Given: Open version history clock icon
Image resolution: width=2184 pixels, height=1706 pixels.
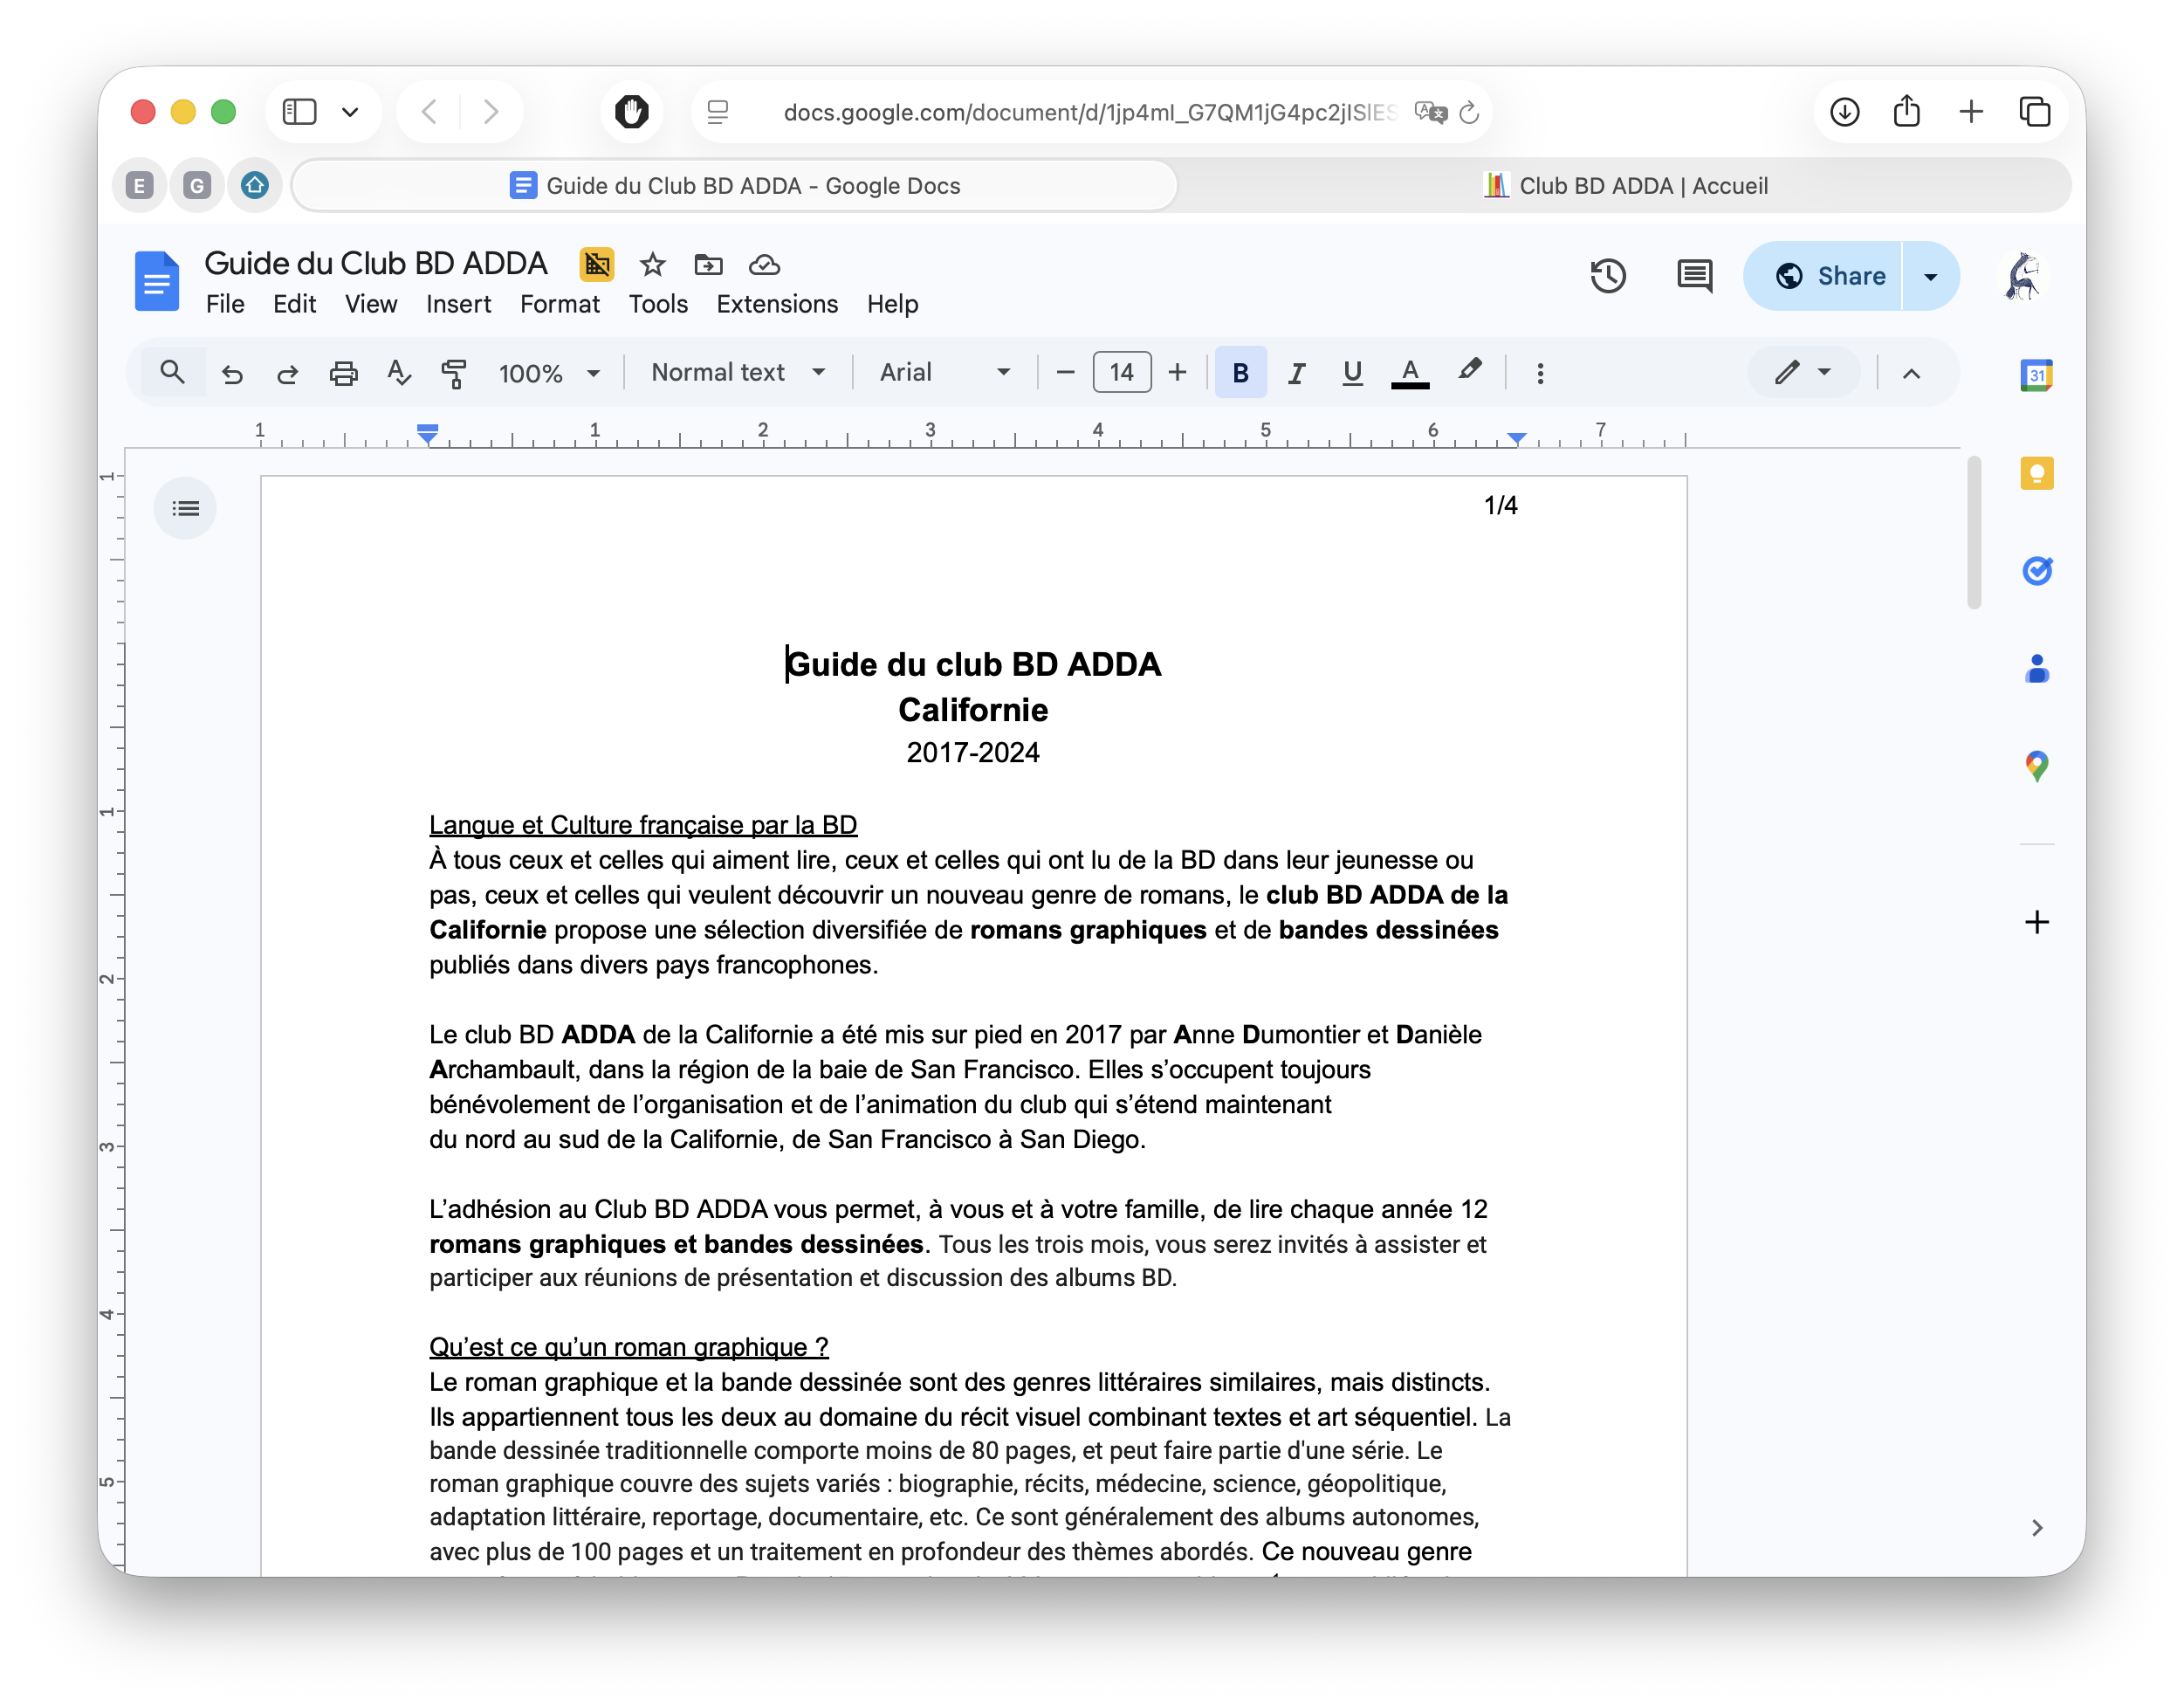Looking at the screenshot, I should click(1607, 276).
